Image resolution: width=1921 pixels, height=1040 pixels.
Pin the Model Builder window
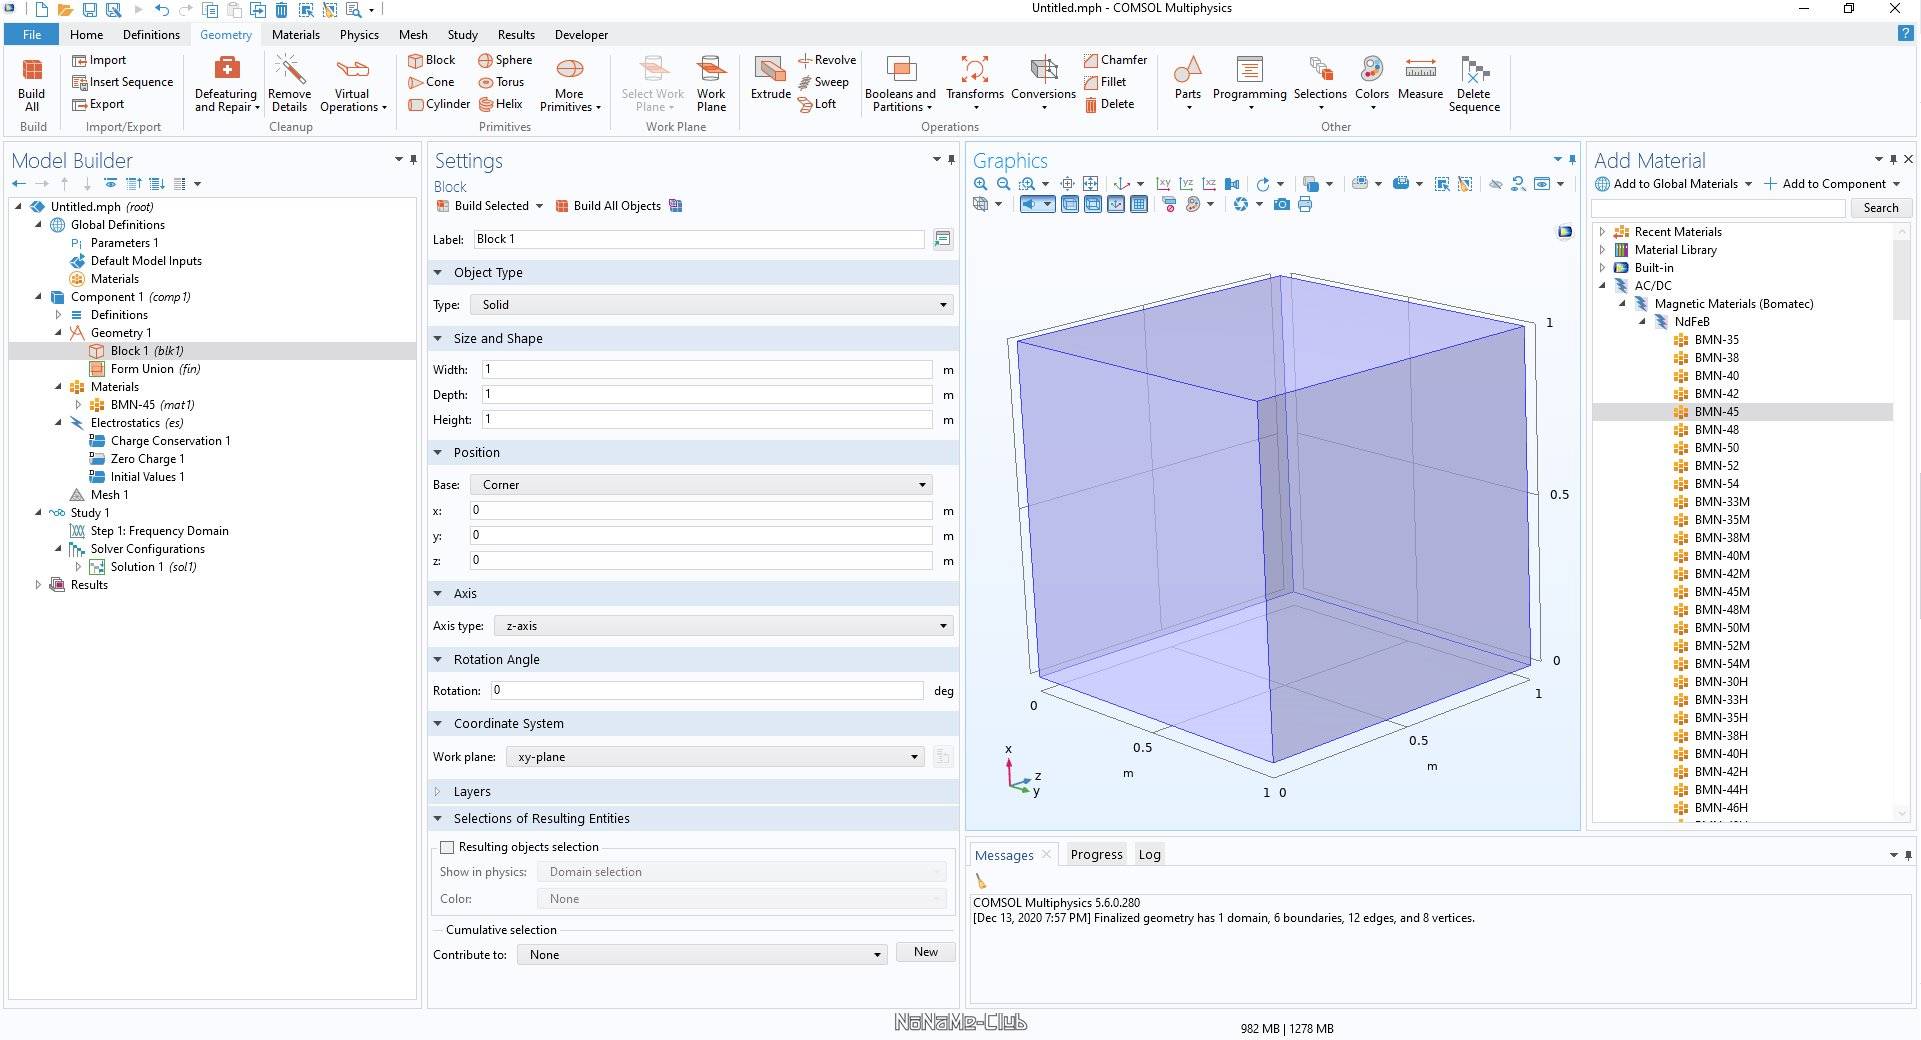[413, 160]
